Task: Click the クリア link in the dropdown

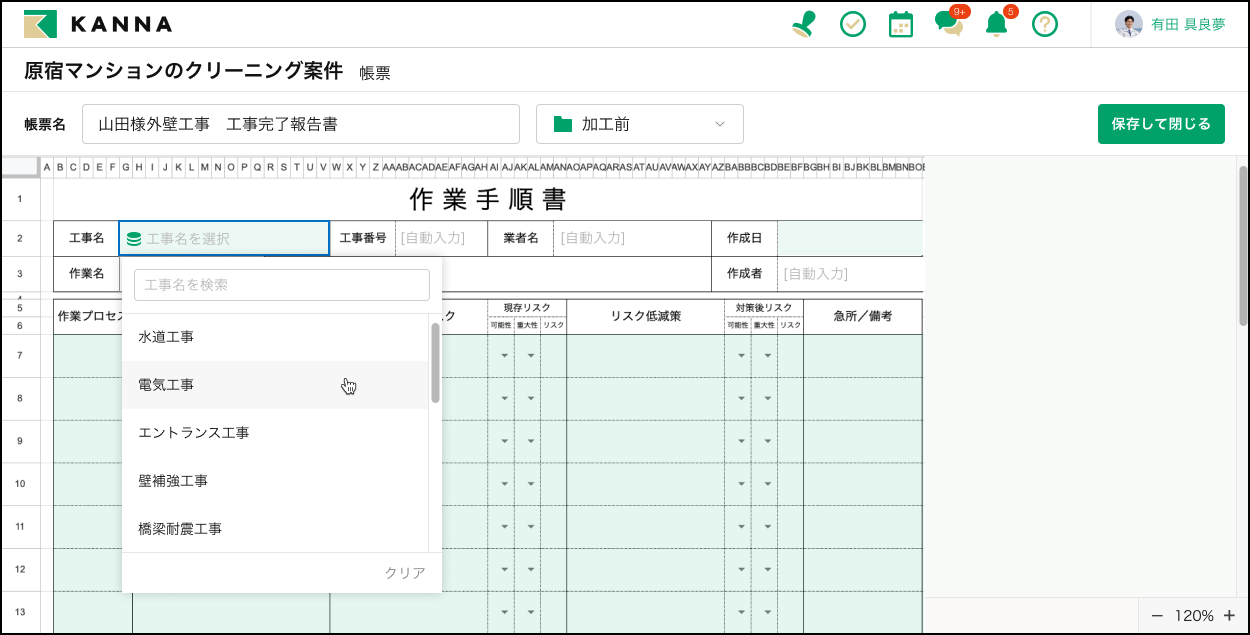Action: tap(404, 573)
